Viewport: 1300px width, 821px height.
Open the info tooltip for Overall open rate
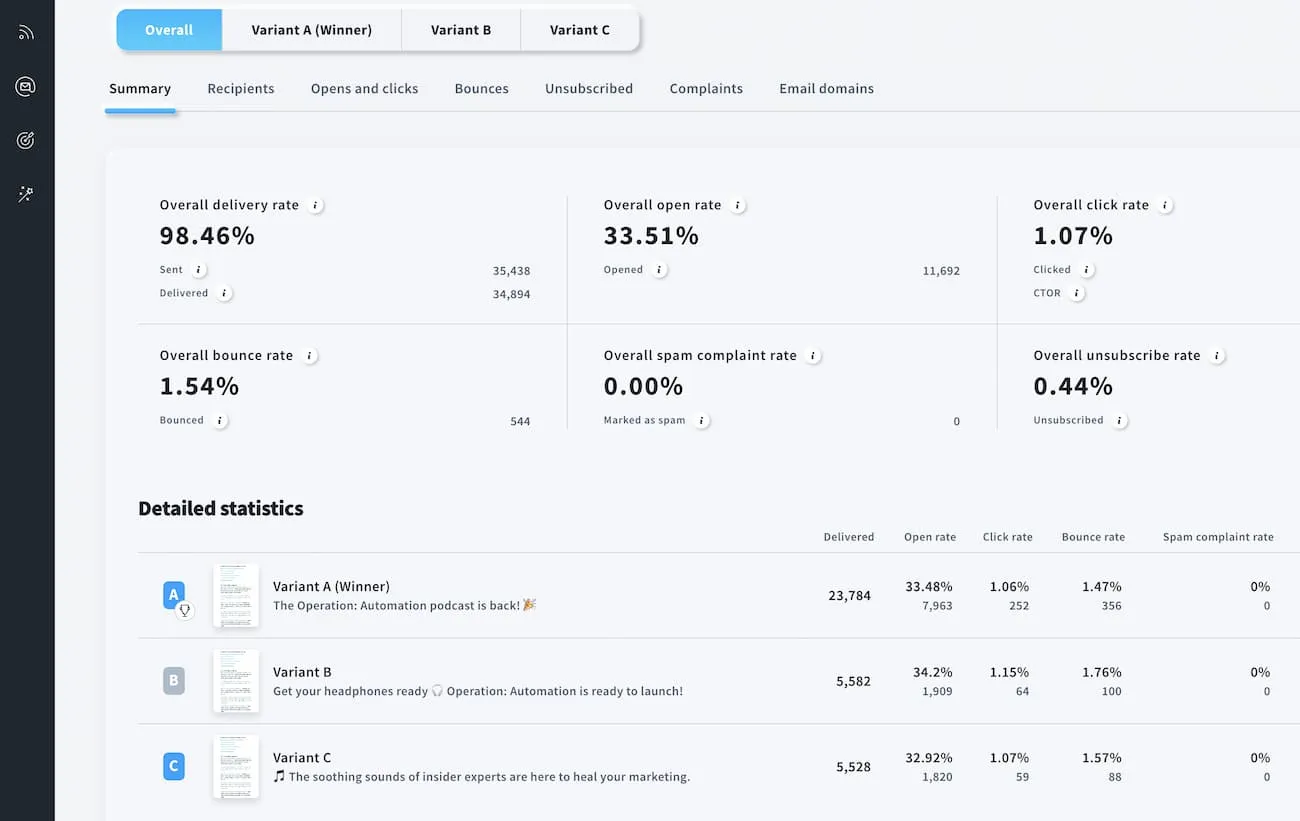tap(738, 204)
